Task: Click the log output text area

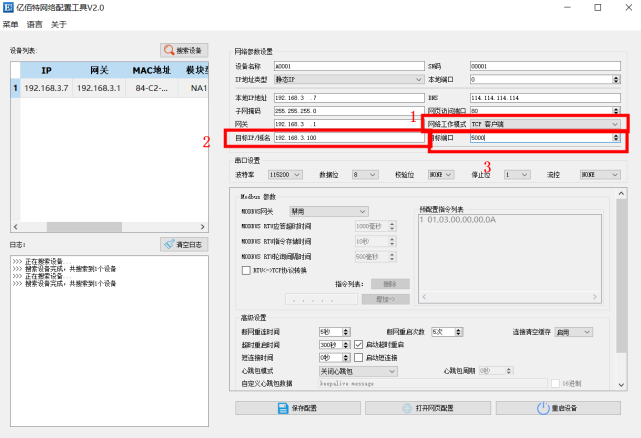Action: 110,341
